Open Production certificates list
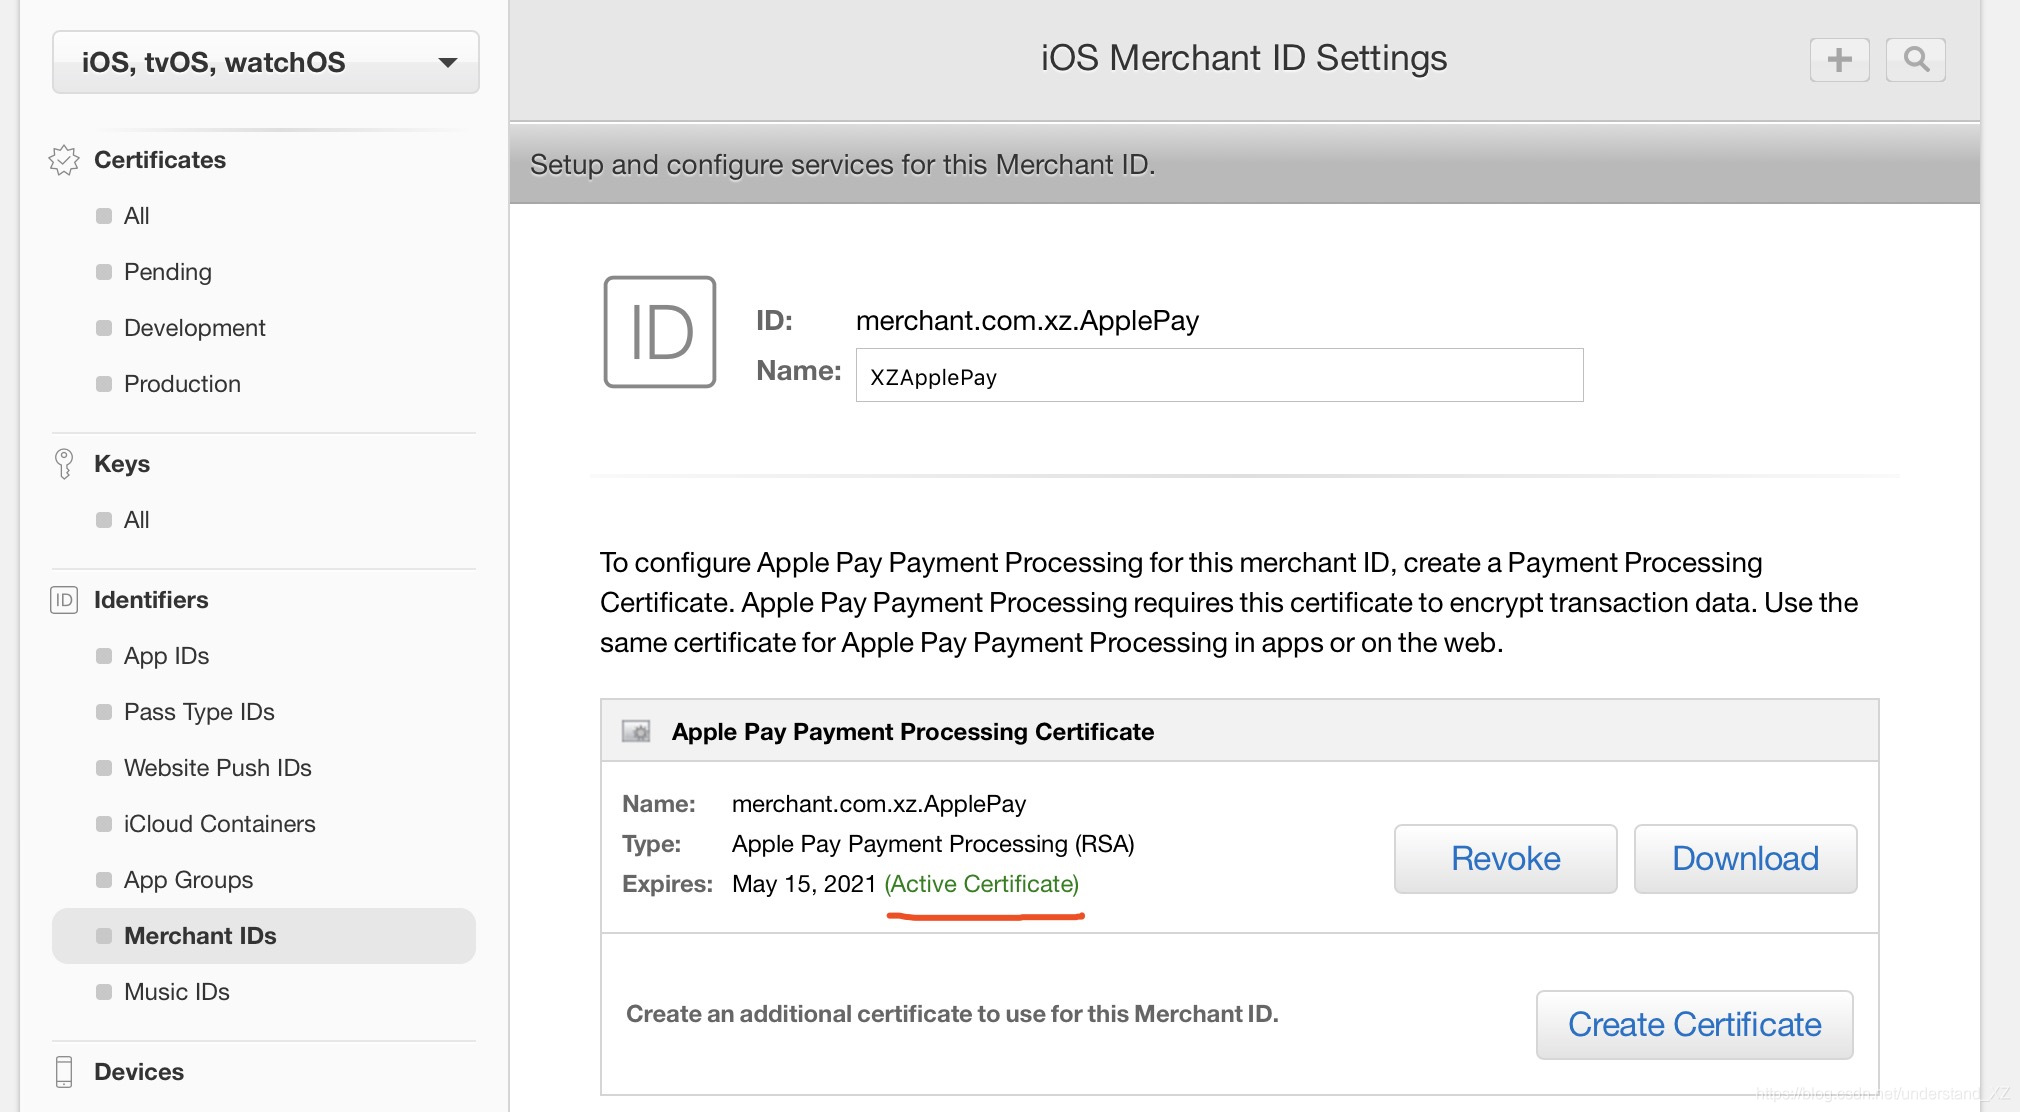The image size is (2020, 1112). point(182,384)
